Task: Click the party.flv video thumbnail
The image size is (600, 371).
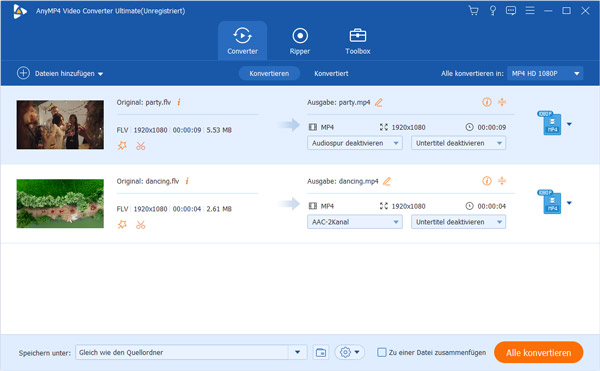Action: 60,125
